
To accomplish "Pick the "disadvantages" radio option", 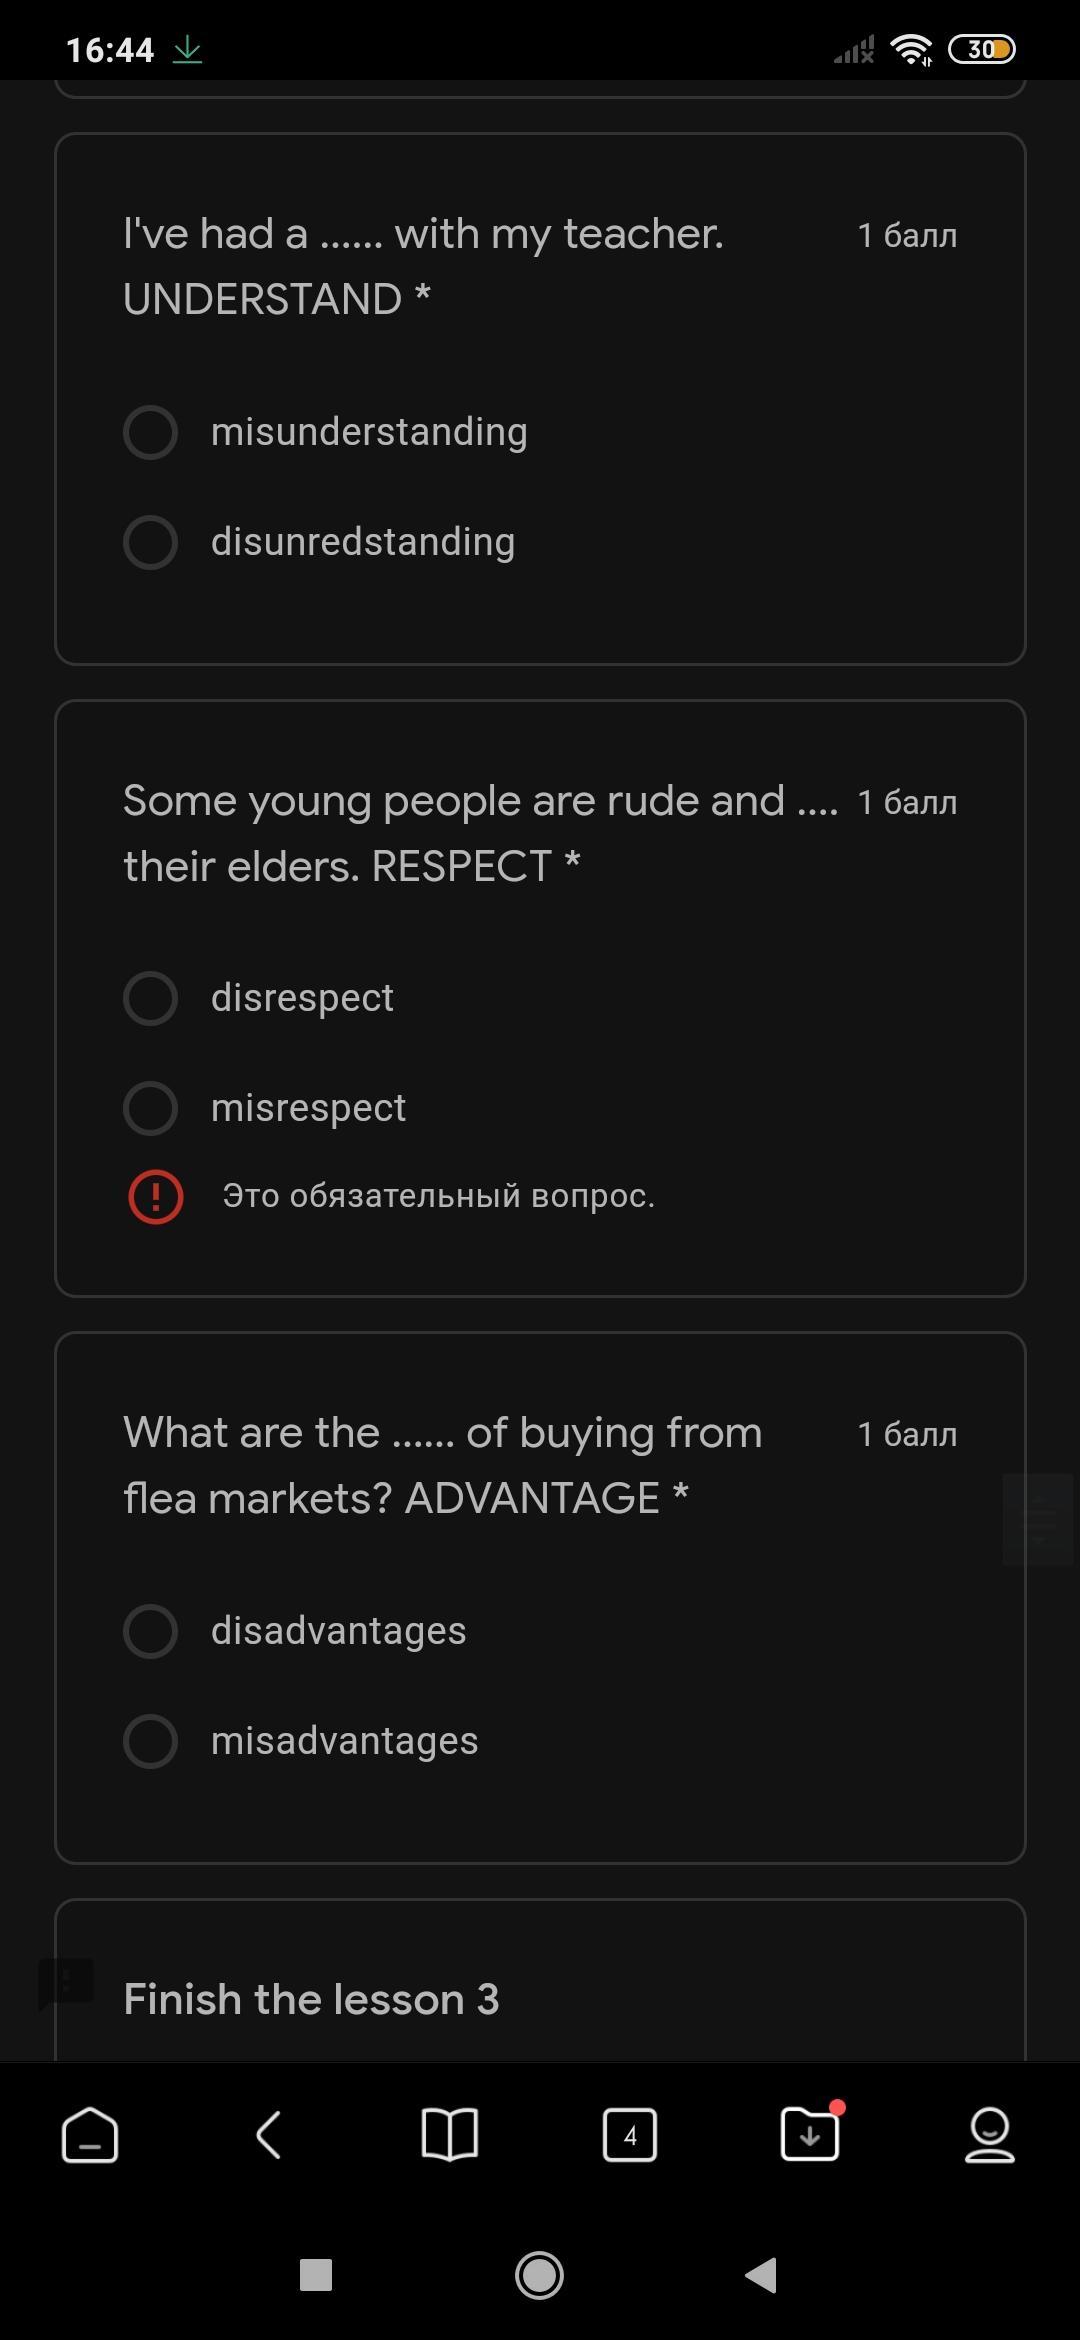I will coord(151,1631).
